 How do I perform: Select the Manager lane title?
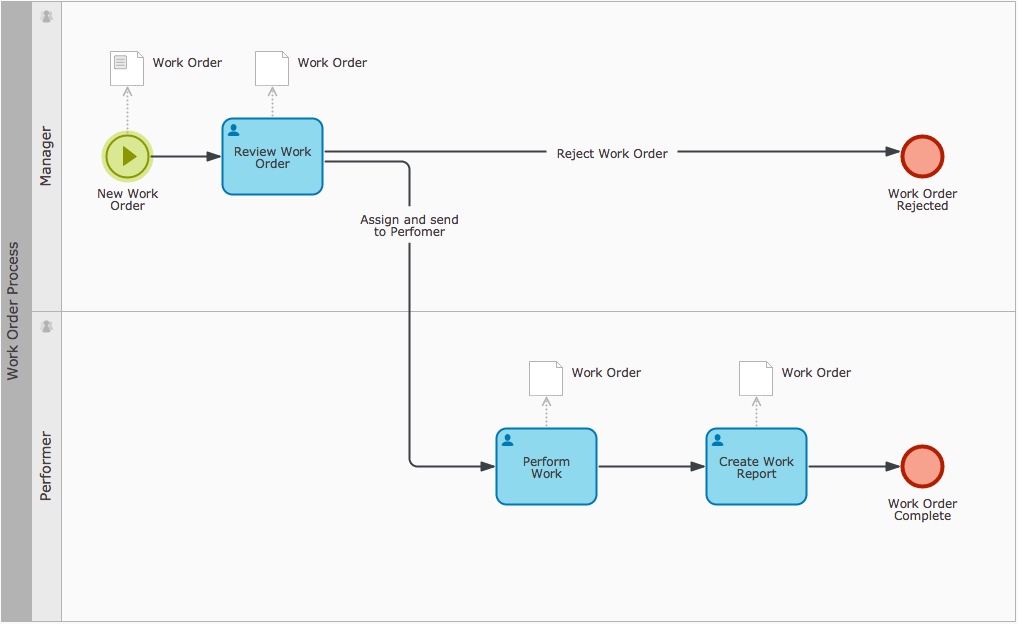tap(46, 156)
